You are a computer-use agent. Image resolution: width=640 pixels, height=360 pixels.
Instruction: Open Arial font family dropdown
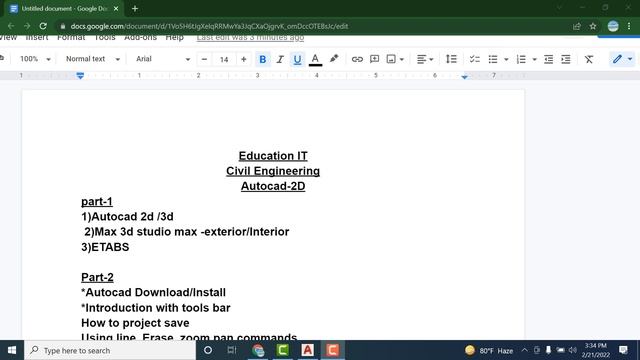tap(163, 59)
